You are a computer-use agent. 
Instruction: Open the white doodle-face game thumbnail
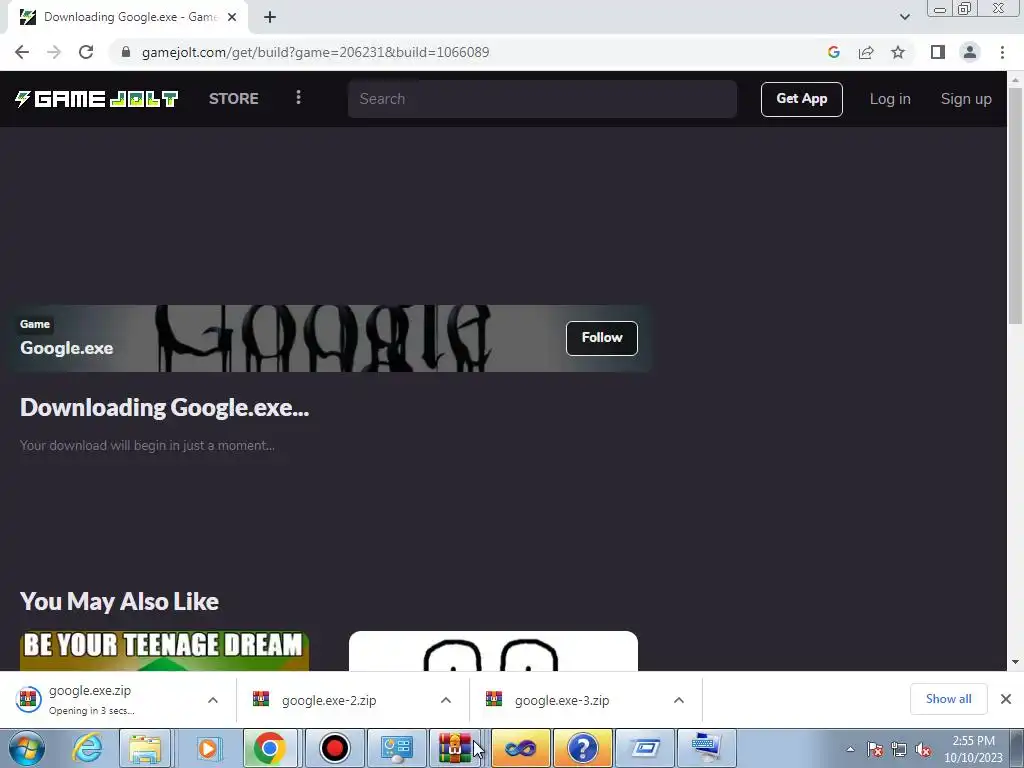coord(493,650)
